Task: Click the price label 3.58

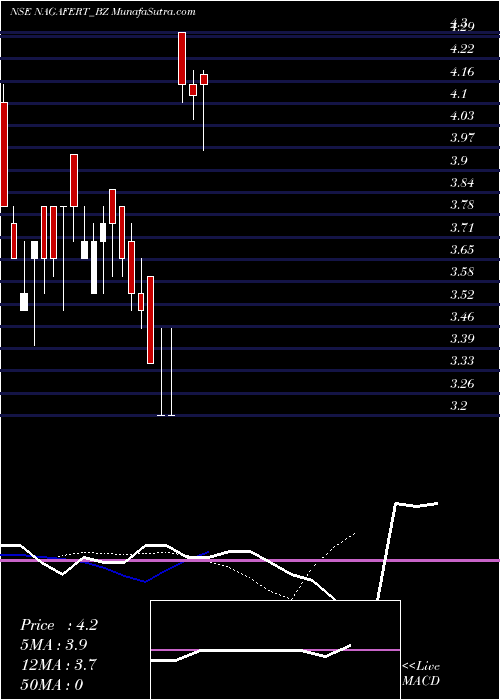Action: (x=462, y=272)
